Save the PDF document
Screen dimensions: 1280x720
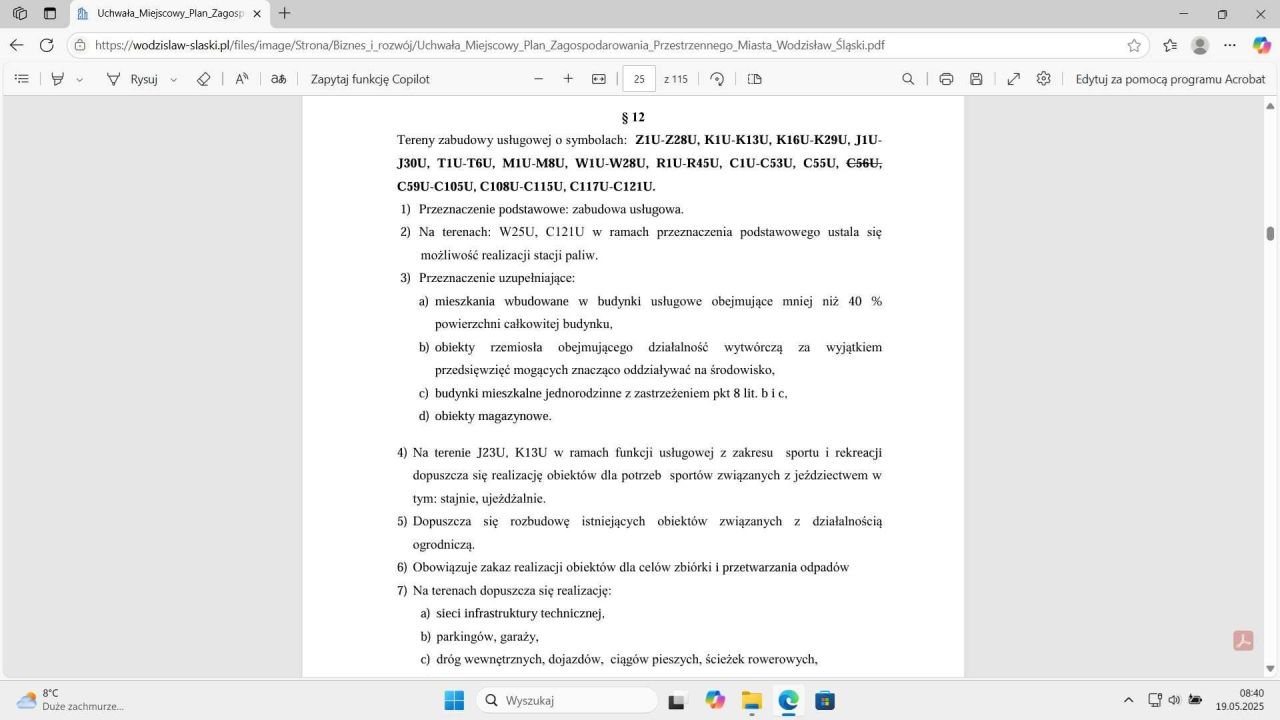976,78
